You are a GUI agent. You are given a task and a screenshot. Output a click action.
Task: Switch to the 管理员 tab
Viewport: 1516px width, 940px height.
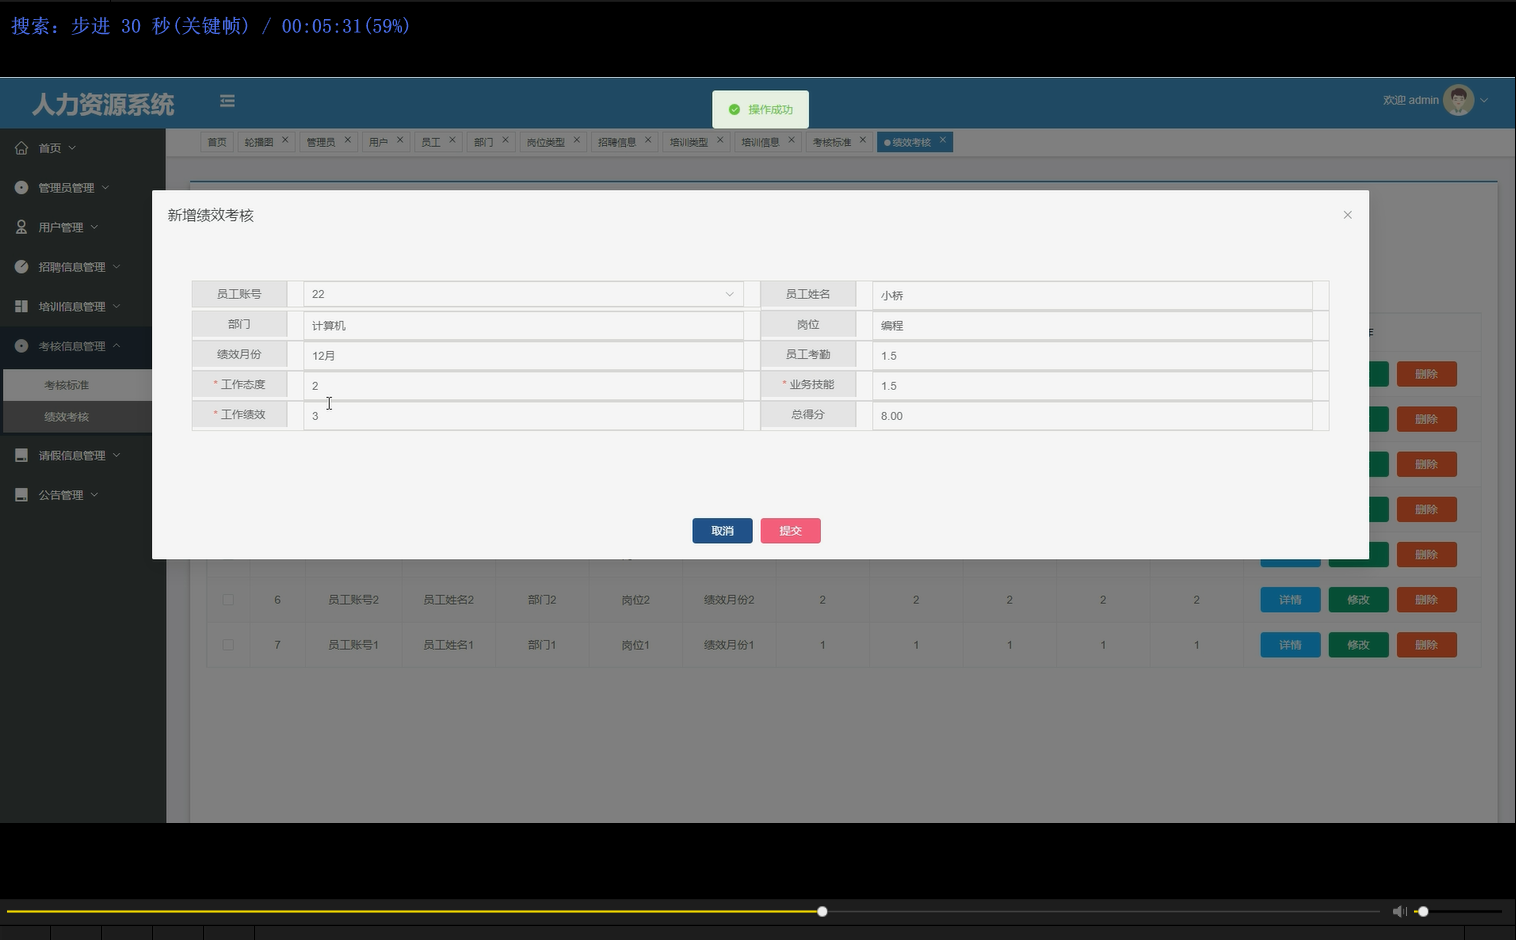click(320, 142)
